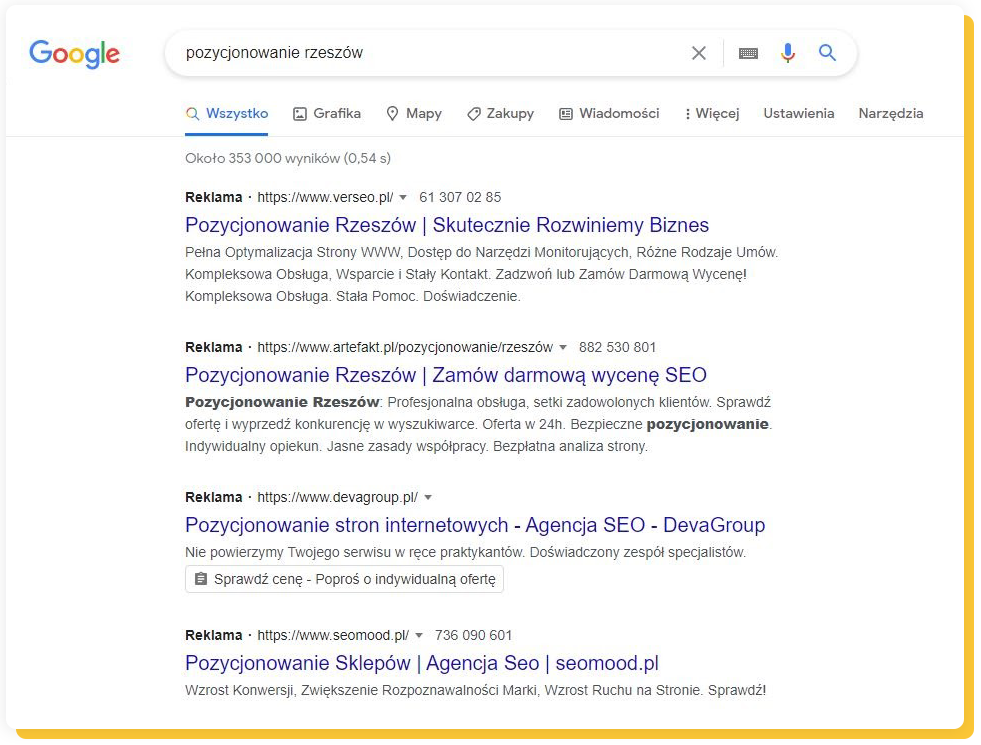981x745 pixels.
Task: Open the Pozycjonowanie Rzeszów Verseo result
Action: (448, 225)
